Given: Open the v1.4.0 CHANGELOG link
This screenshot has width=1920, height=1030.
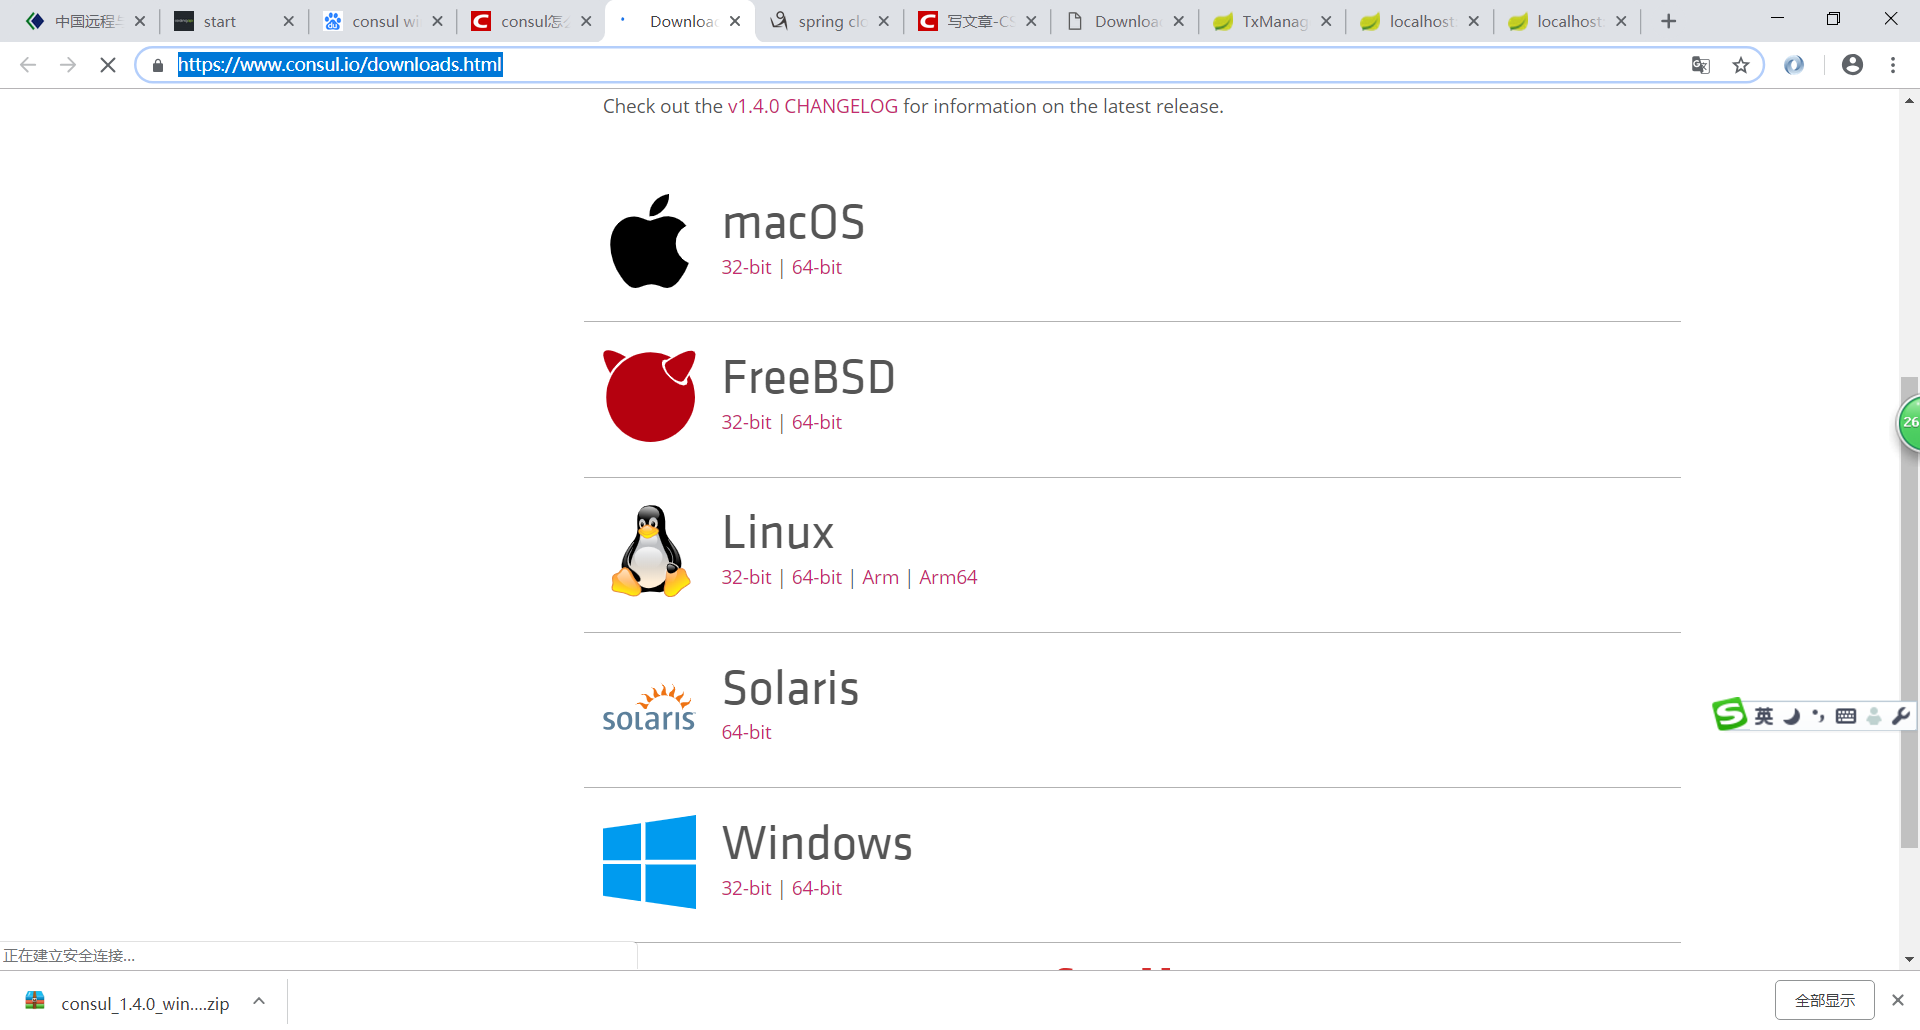Looking at the screenshot, I should (x=812, y=106).
